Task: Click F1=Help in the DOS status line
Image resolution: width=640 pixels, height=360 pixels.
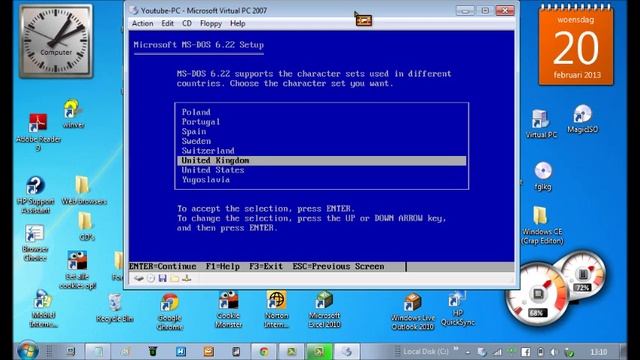Action: tap(222, 267)
